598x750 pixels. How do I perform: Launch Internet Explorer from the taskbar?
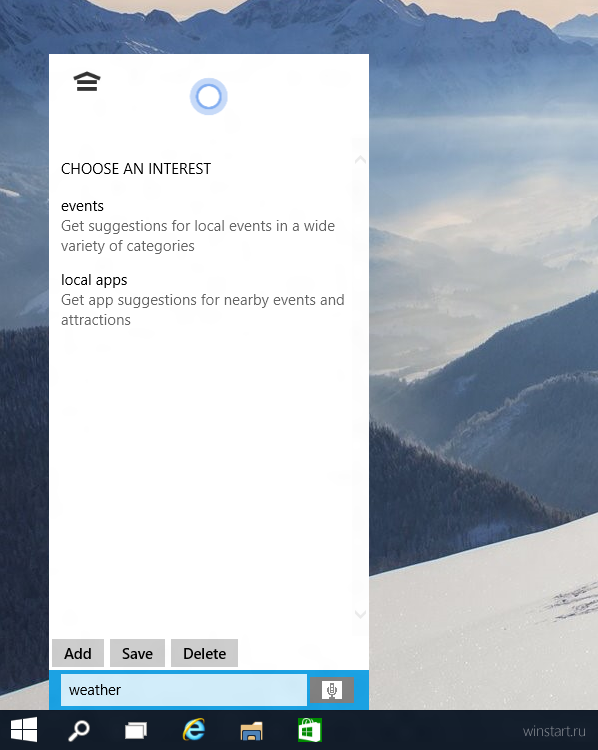(x=194, y=730)
